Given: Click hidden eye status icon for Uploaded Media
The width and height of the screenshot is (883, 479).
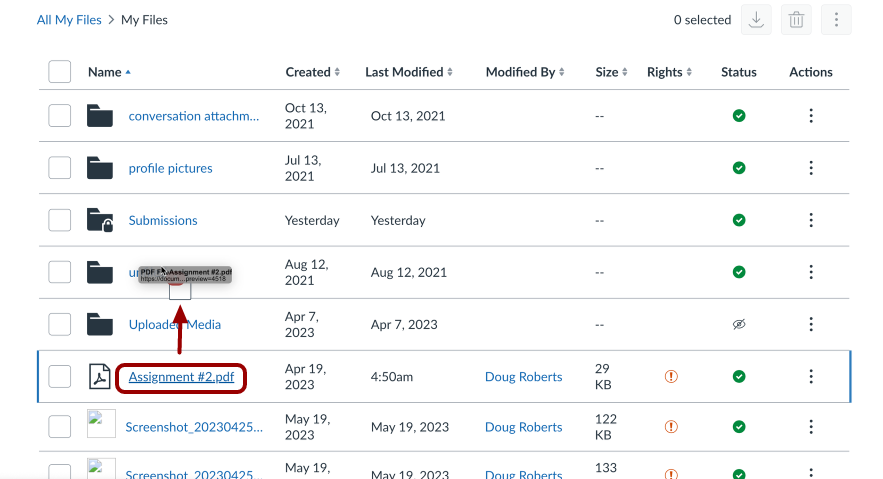Looking at the screenshot, I should pyautogui.click(x=739, y=324).
